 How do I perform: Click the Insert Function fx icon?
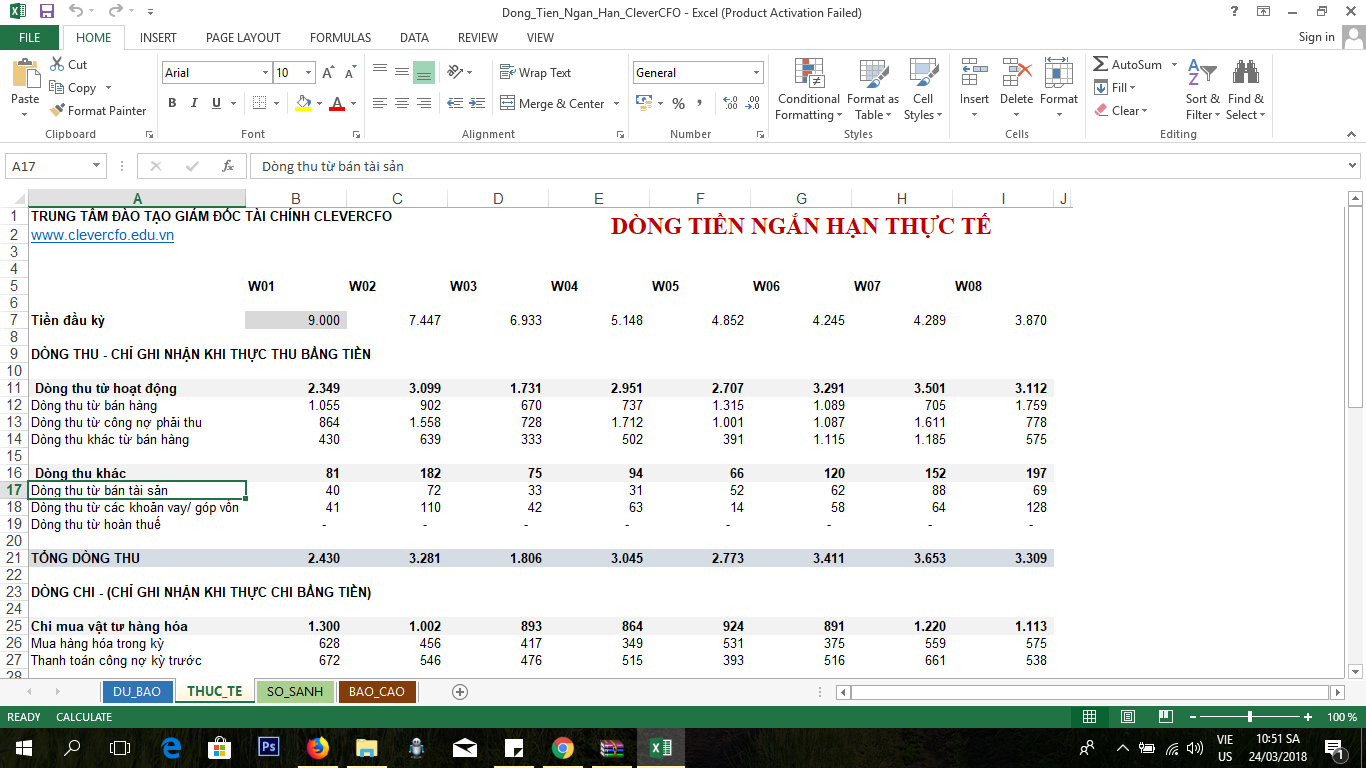[228, 166]
